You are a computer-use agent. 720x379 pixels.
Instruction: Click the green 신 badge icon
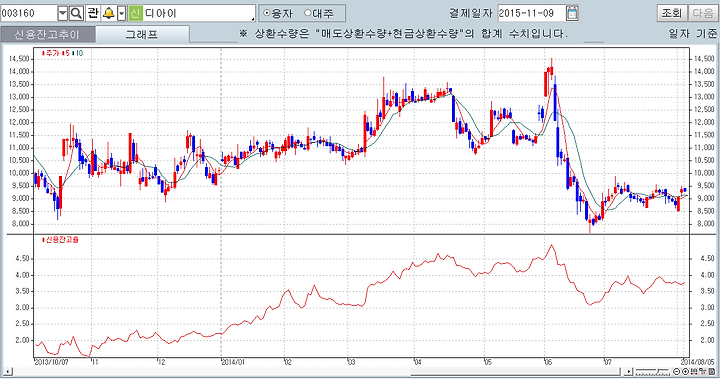pos(135,13)
